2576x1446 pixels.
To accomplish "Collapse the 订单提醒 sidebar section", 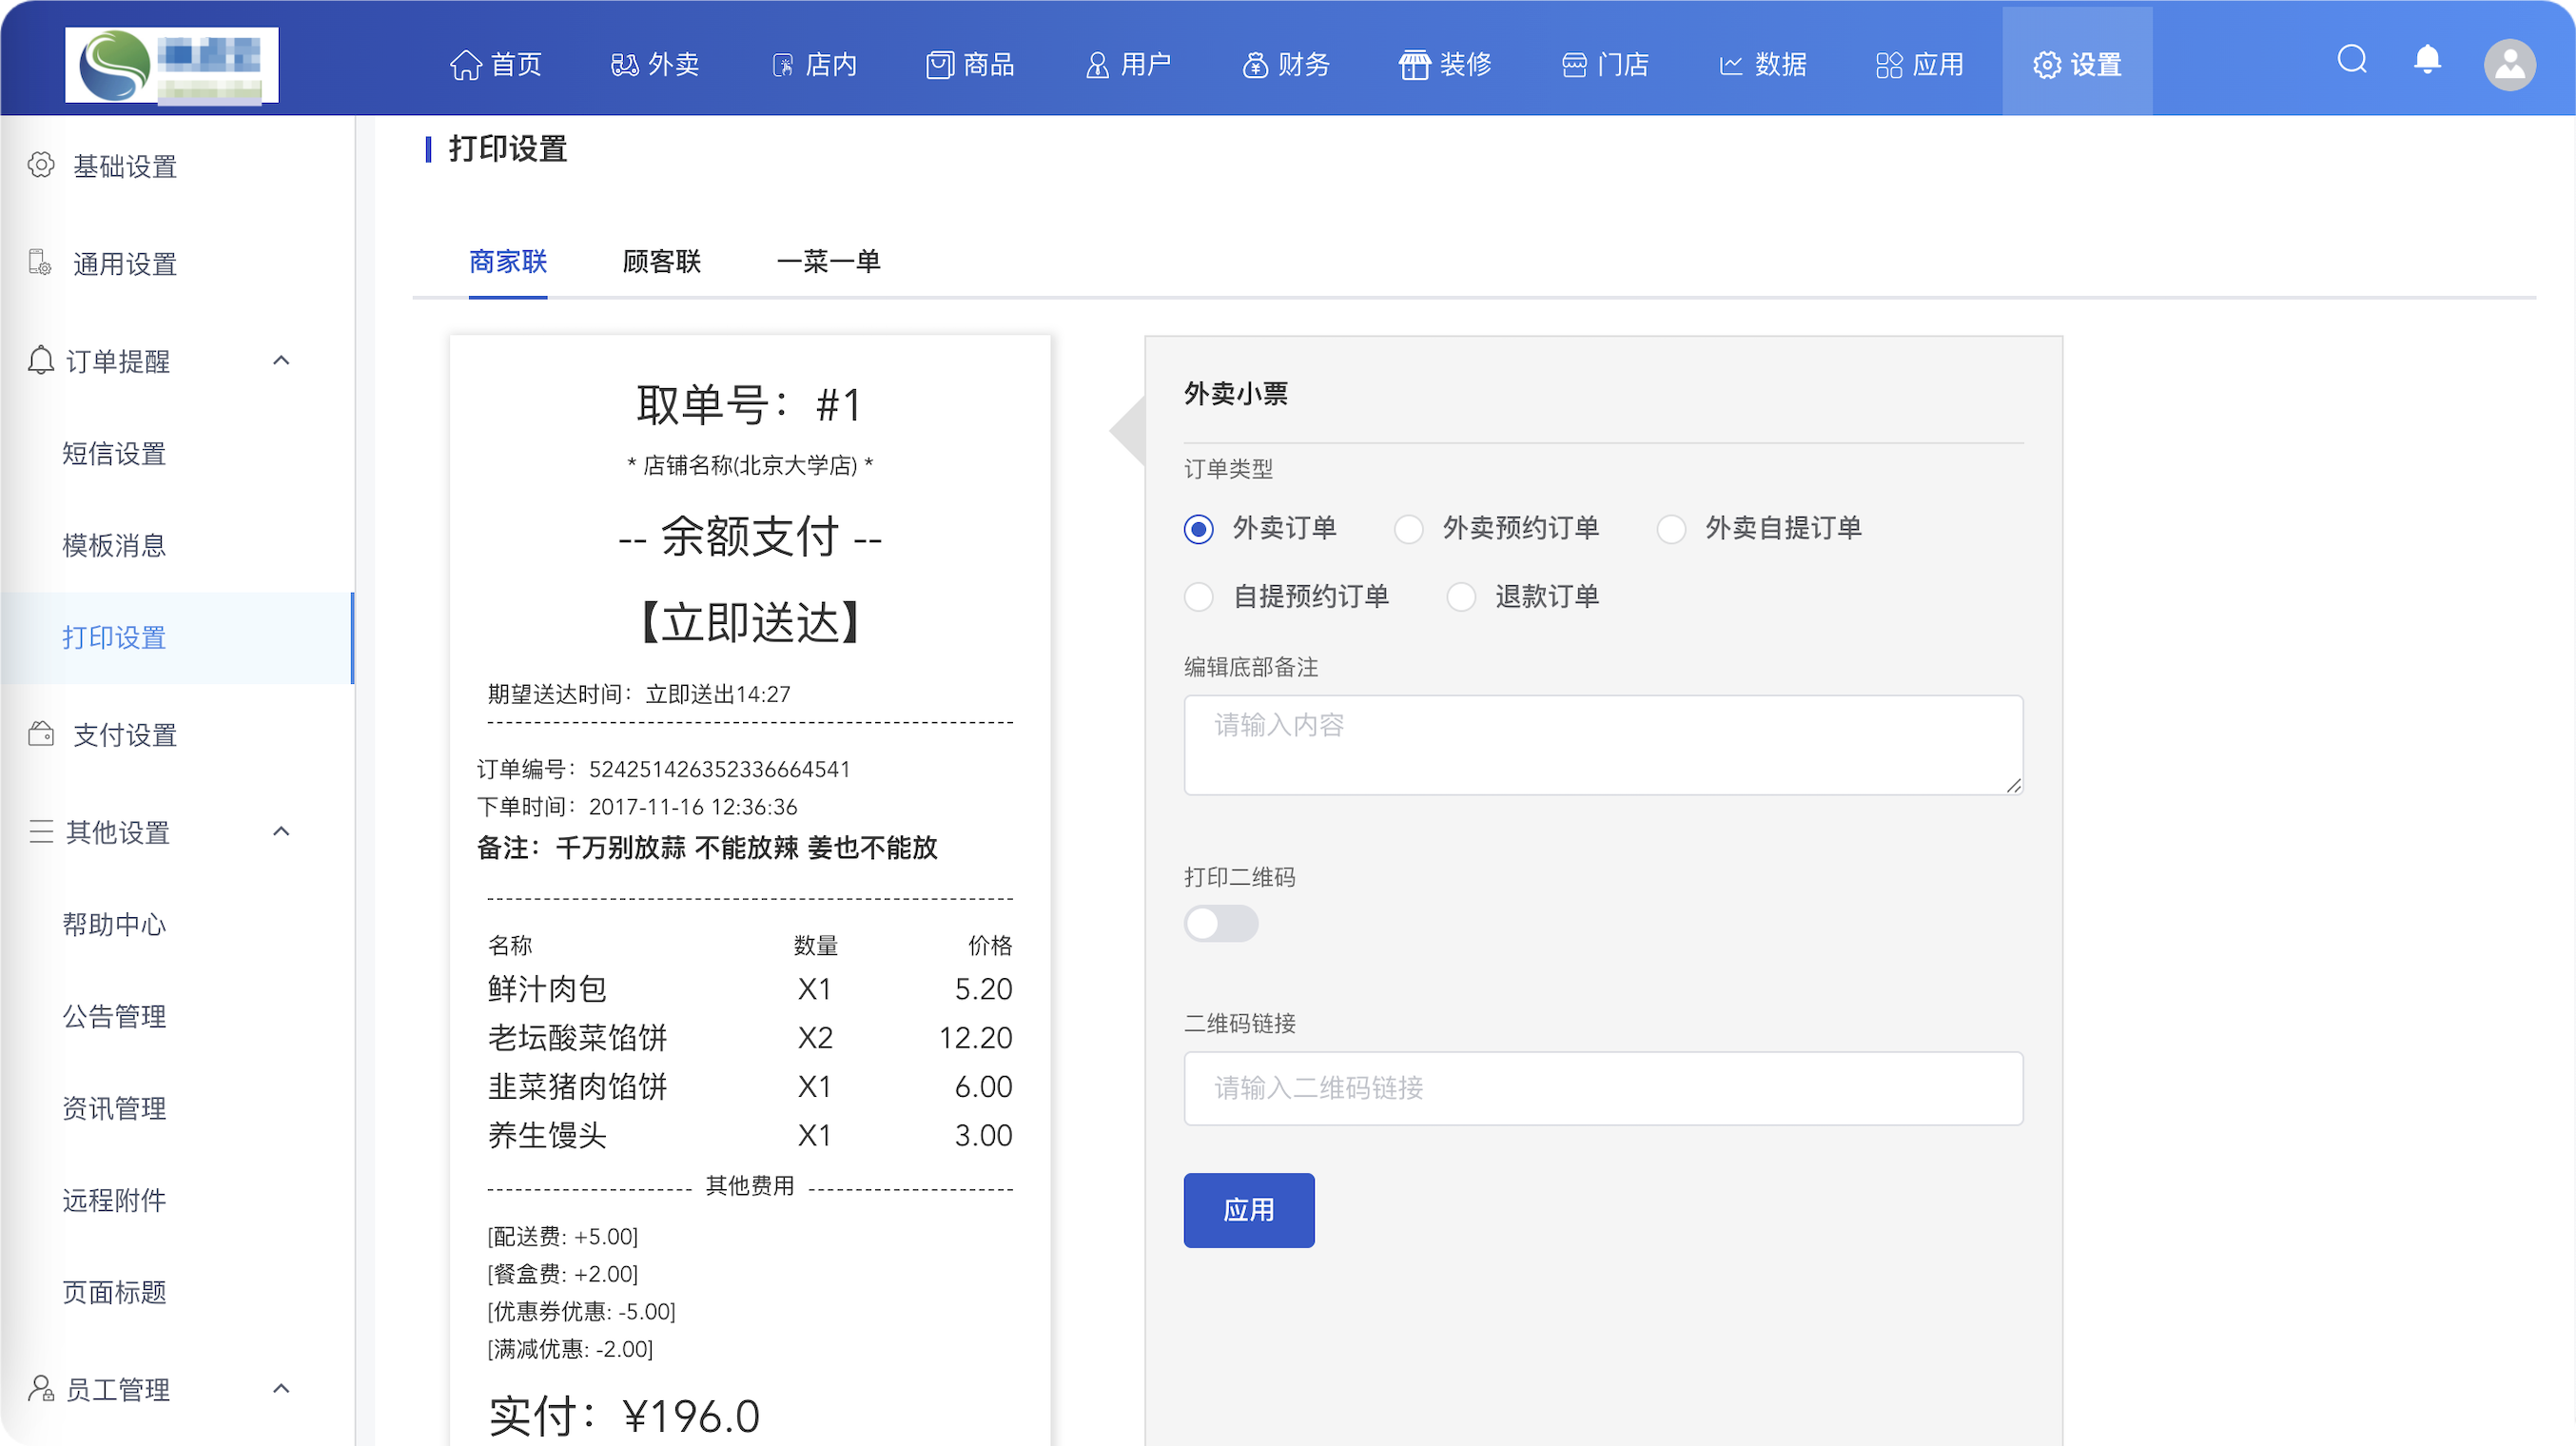I will 281,360.
